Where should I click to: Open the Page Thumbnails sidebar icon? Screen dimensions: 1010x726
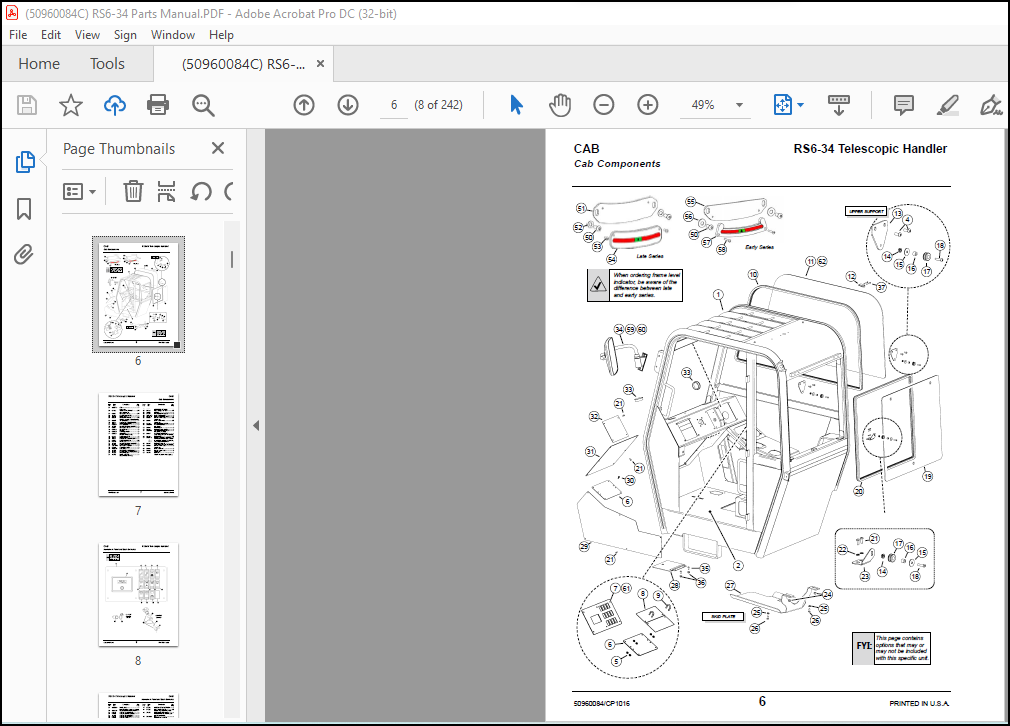coord(24,162)
